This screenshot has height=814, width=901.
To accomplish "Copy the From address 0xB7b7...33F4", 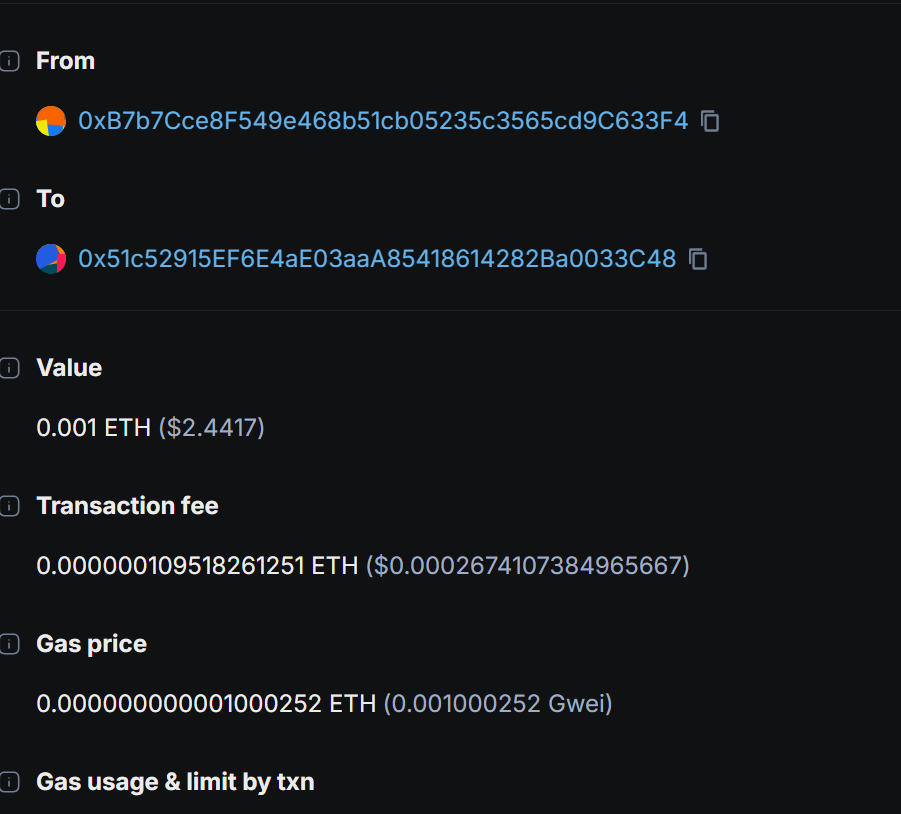I will click(x=710, y=121).
